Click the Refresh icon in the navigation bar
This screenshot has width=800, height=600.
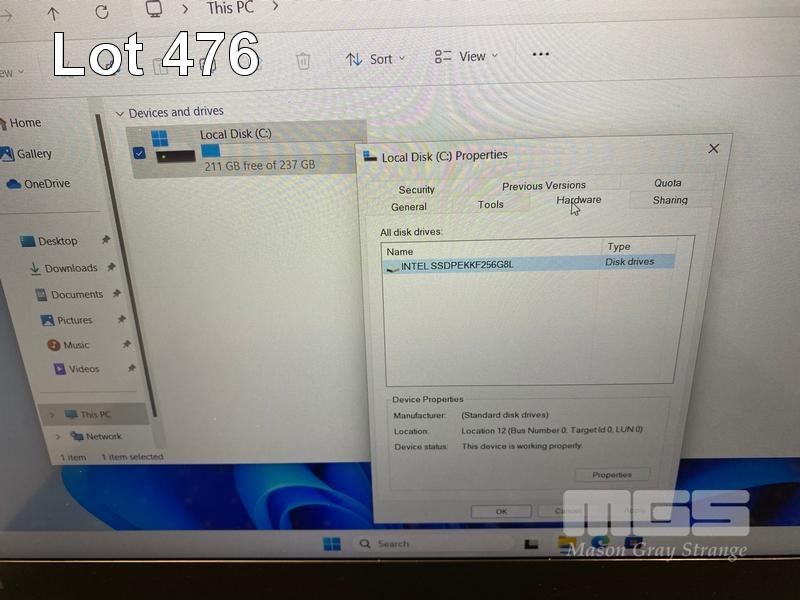coord(102,12)
